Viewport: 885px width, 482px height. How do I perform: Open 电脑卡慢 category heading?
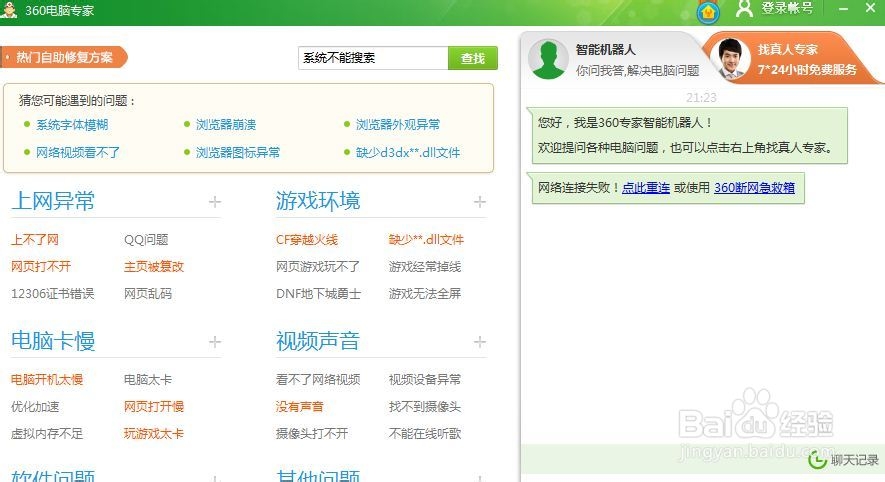click(53, 341)
